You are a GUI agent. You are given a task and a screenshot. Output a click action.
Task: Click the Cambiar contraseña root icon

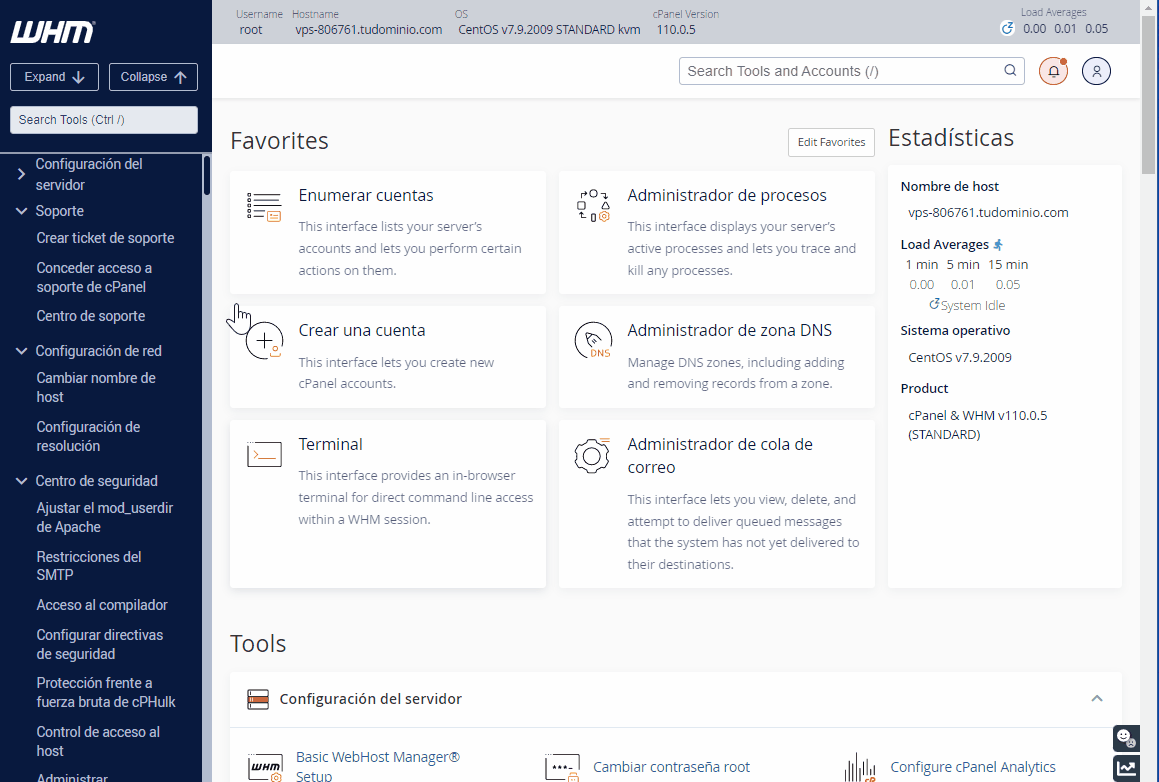pos(562,767)
